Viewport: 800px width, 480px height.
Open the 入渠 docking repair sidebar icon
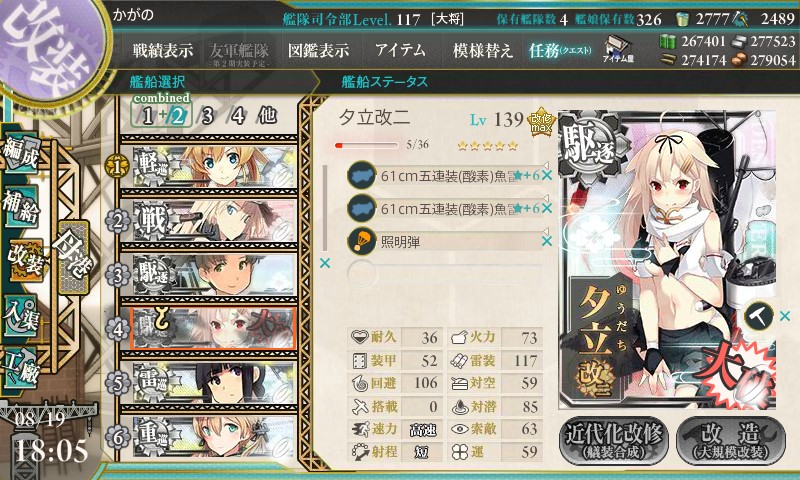tap(21, 316)
